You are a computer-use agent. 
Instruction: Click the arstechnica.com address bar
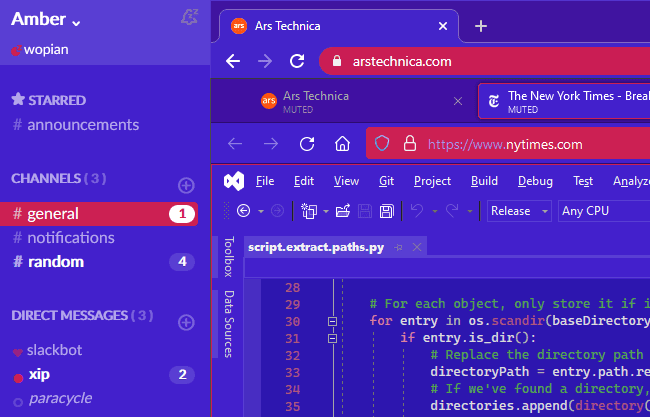pos(484,61)
